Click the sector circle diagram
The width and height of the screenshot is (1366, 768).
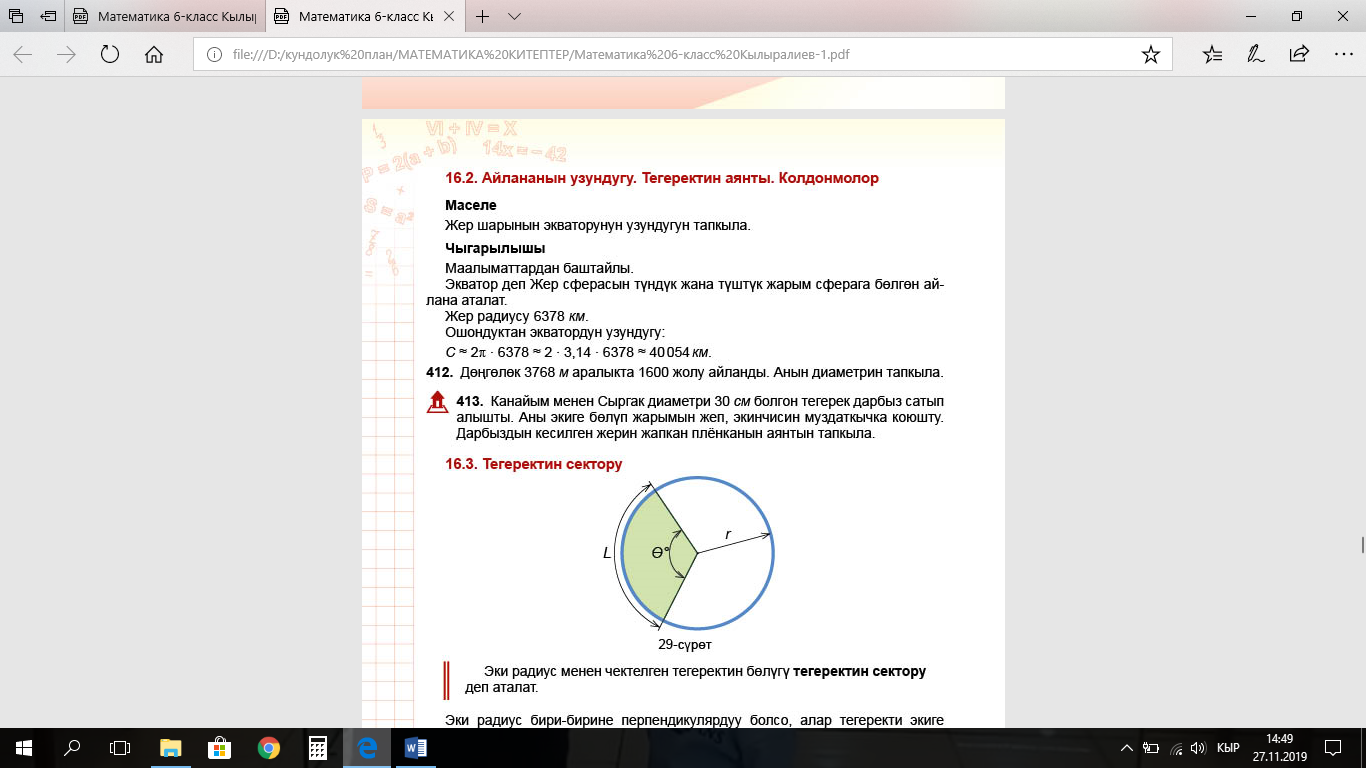tap(697, 552)
